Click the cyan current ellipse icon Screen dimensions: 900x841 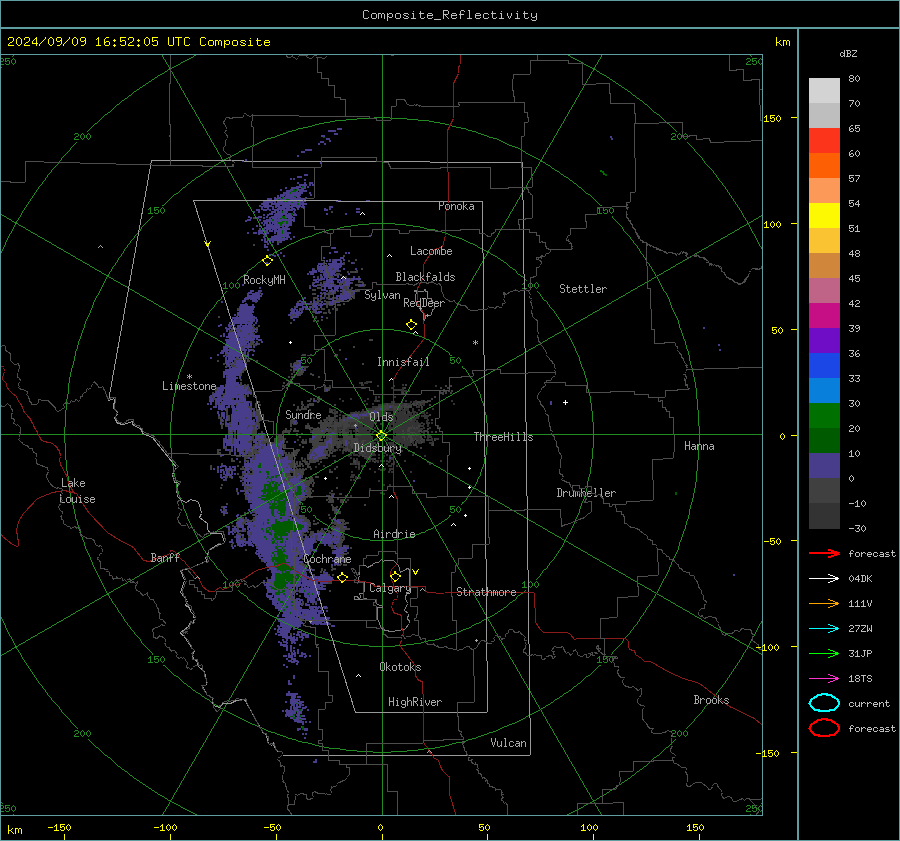pos(824,703)
